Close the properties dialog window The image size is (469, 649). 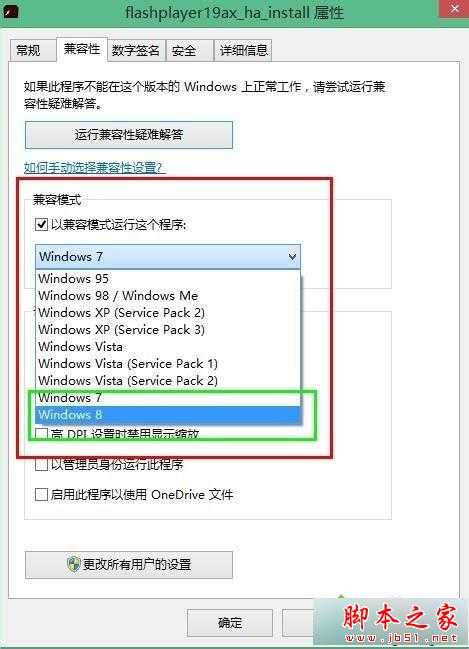click(x=454, y=9)
